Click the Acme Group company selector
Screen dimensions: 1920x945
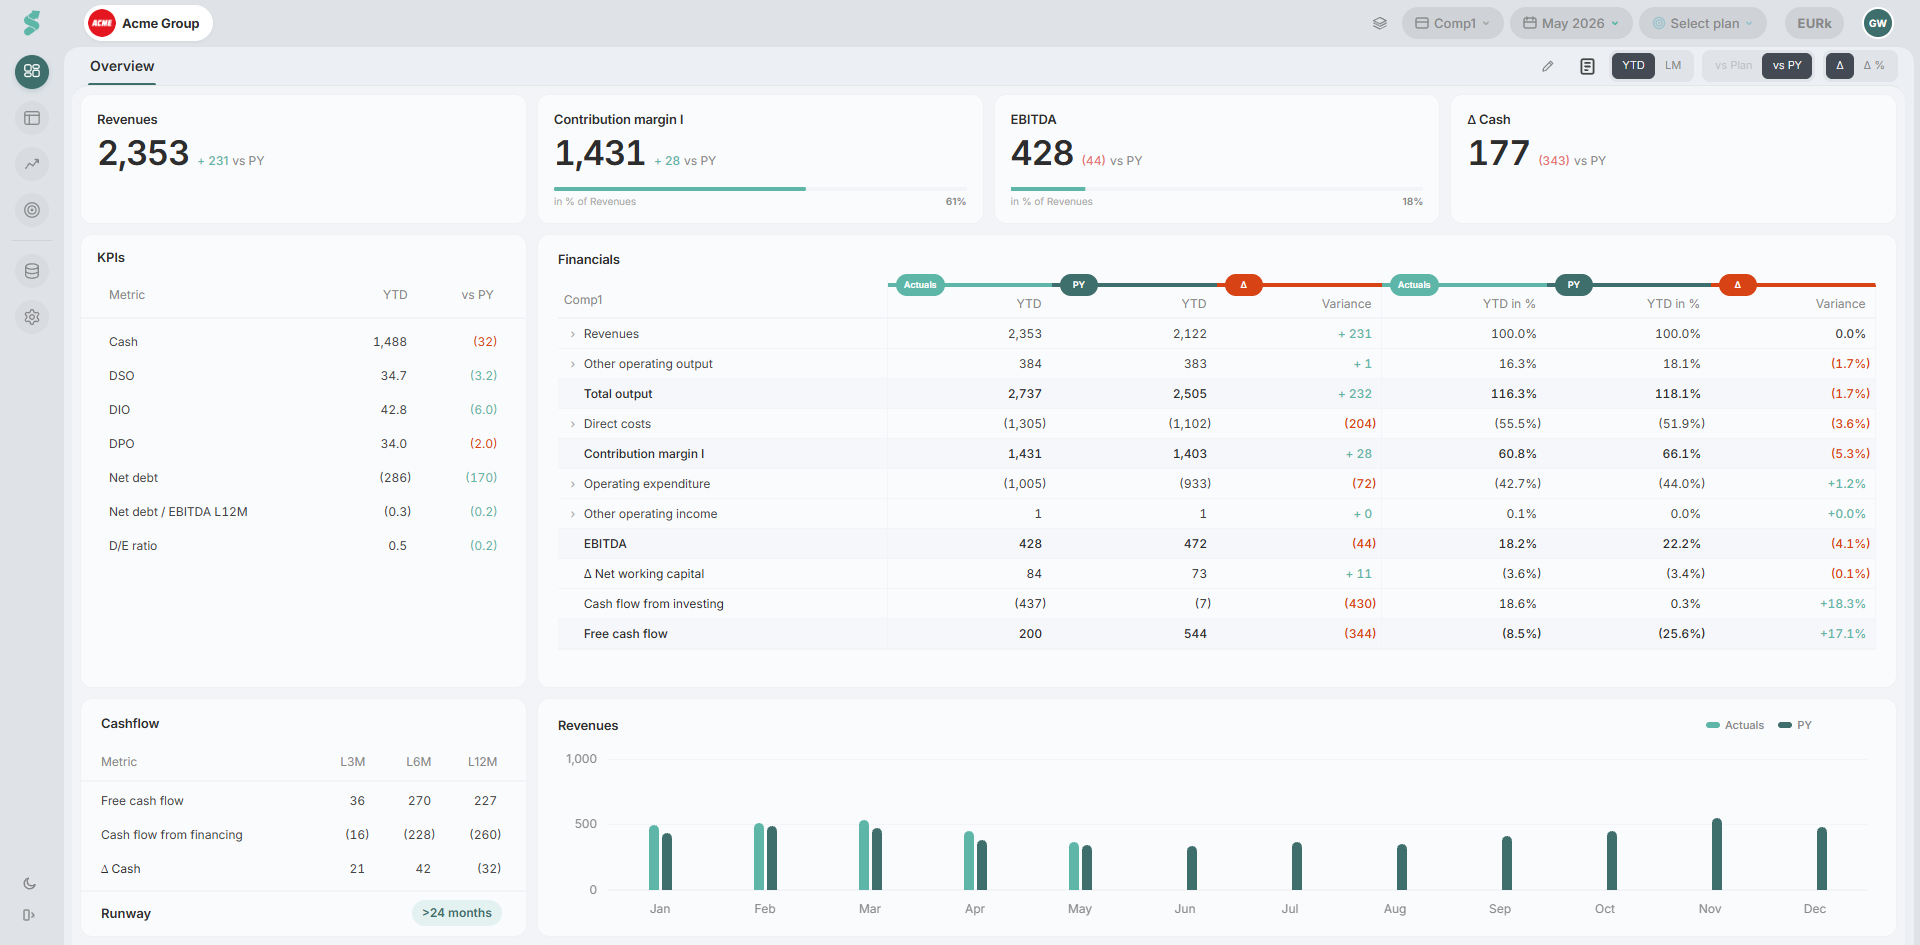tap(148, 23)
